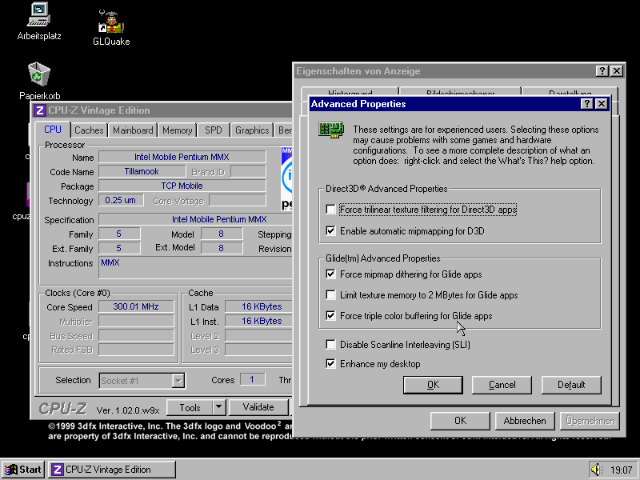Open the Windows Start menu
This screenshot has width=640, height=480.
coord(23,469)
